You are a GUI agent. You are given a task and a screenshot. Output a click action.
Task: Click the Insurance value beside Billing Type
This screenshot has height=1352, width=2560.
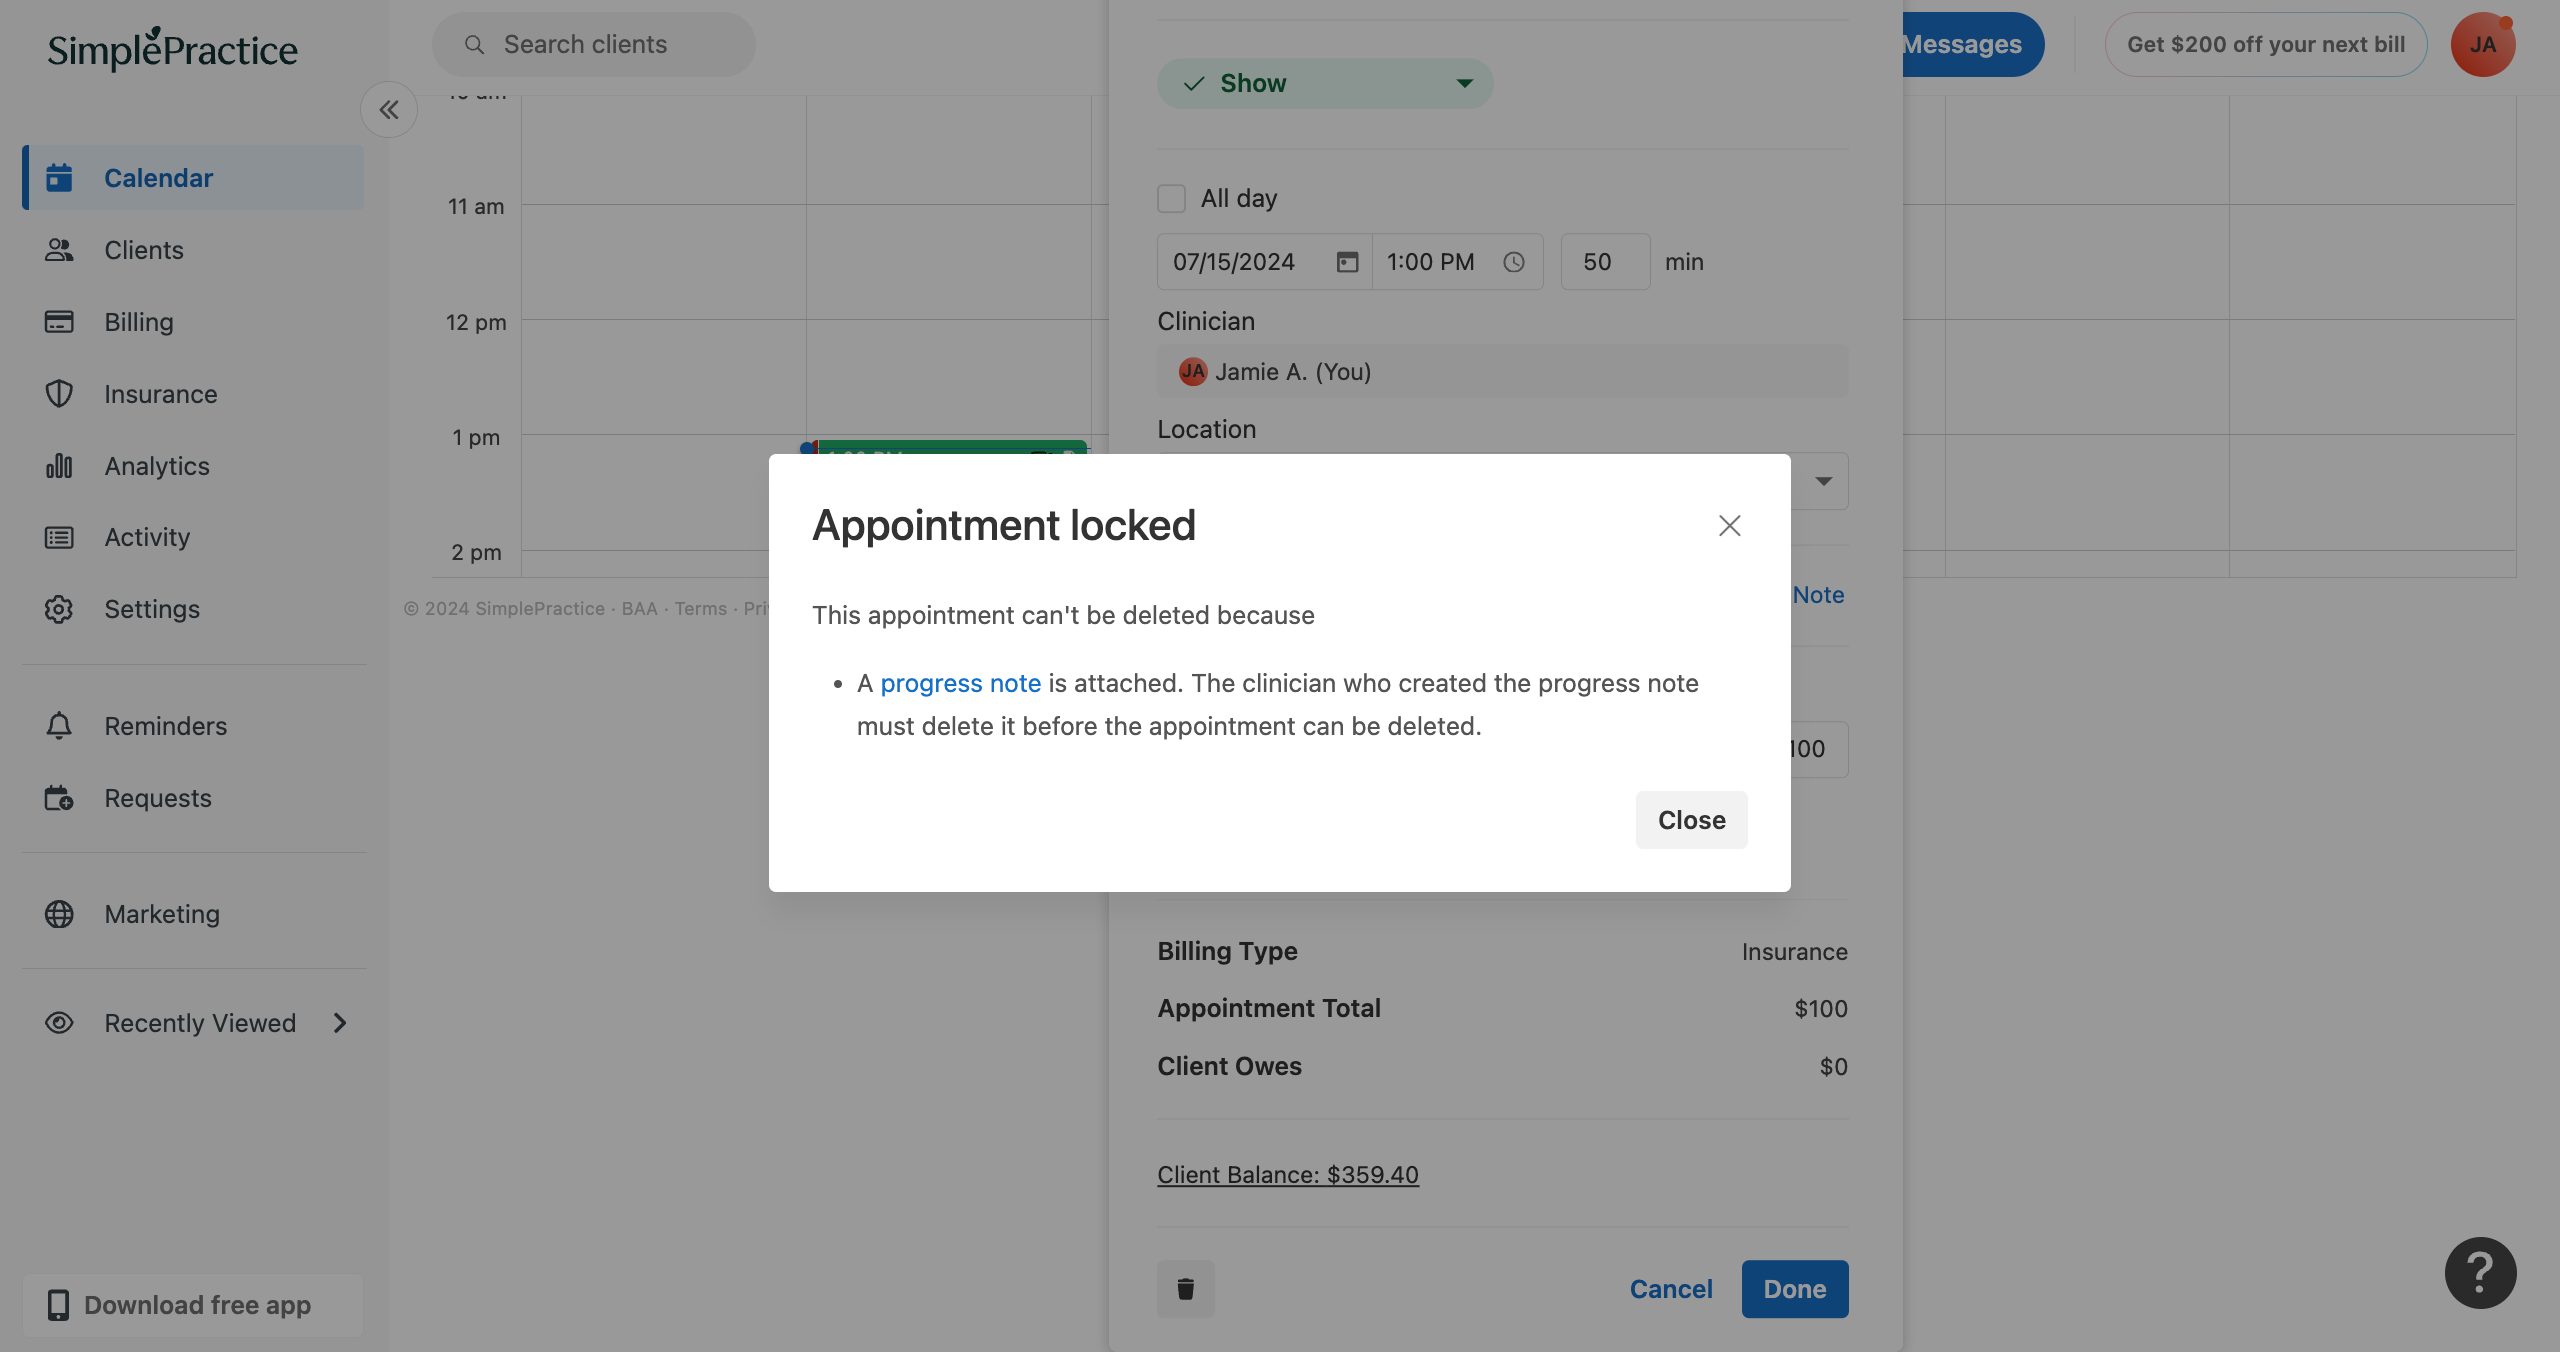point(1794,952)
